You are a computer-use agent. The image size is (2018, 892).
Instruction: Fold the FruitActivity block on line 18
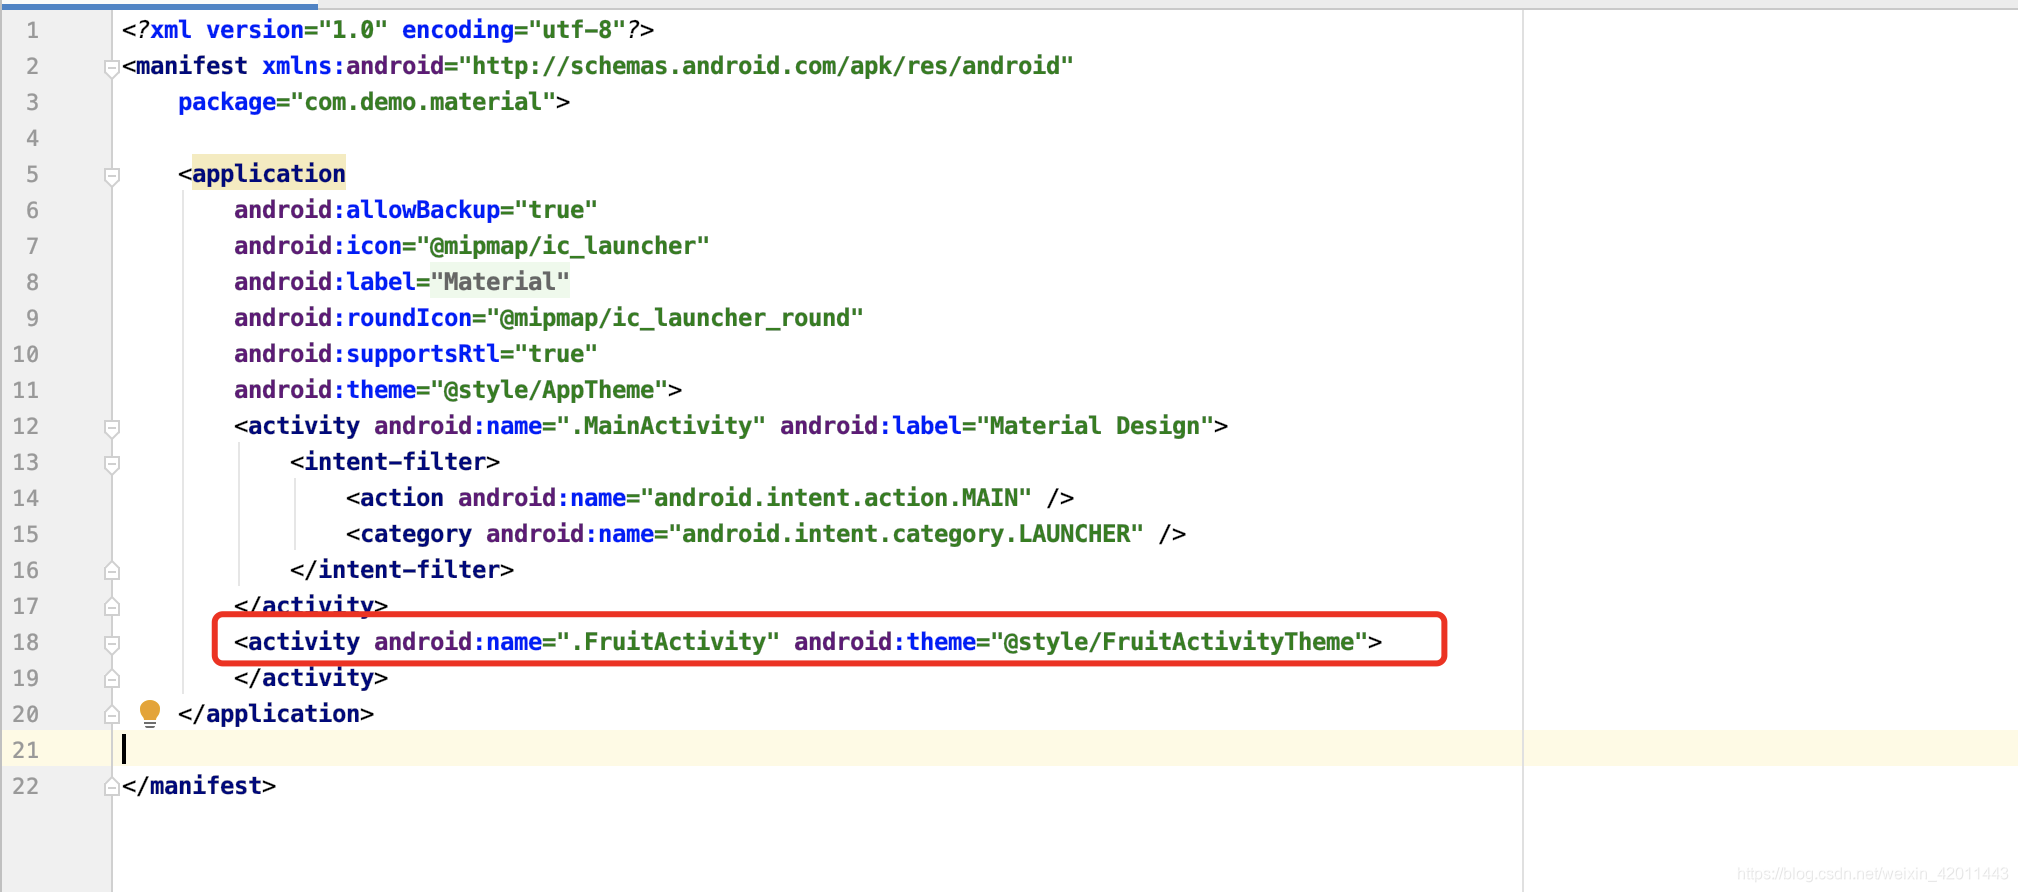pos(111,644)
